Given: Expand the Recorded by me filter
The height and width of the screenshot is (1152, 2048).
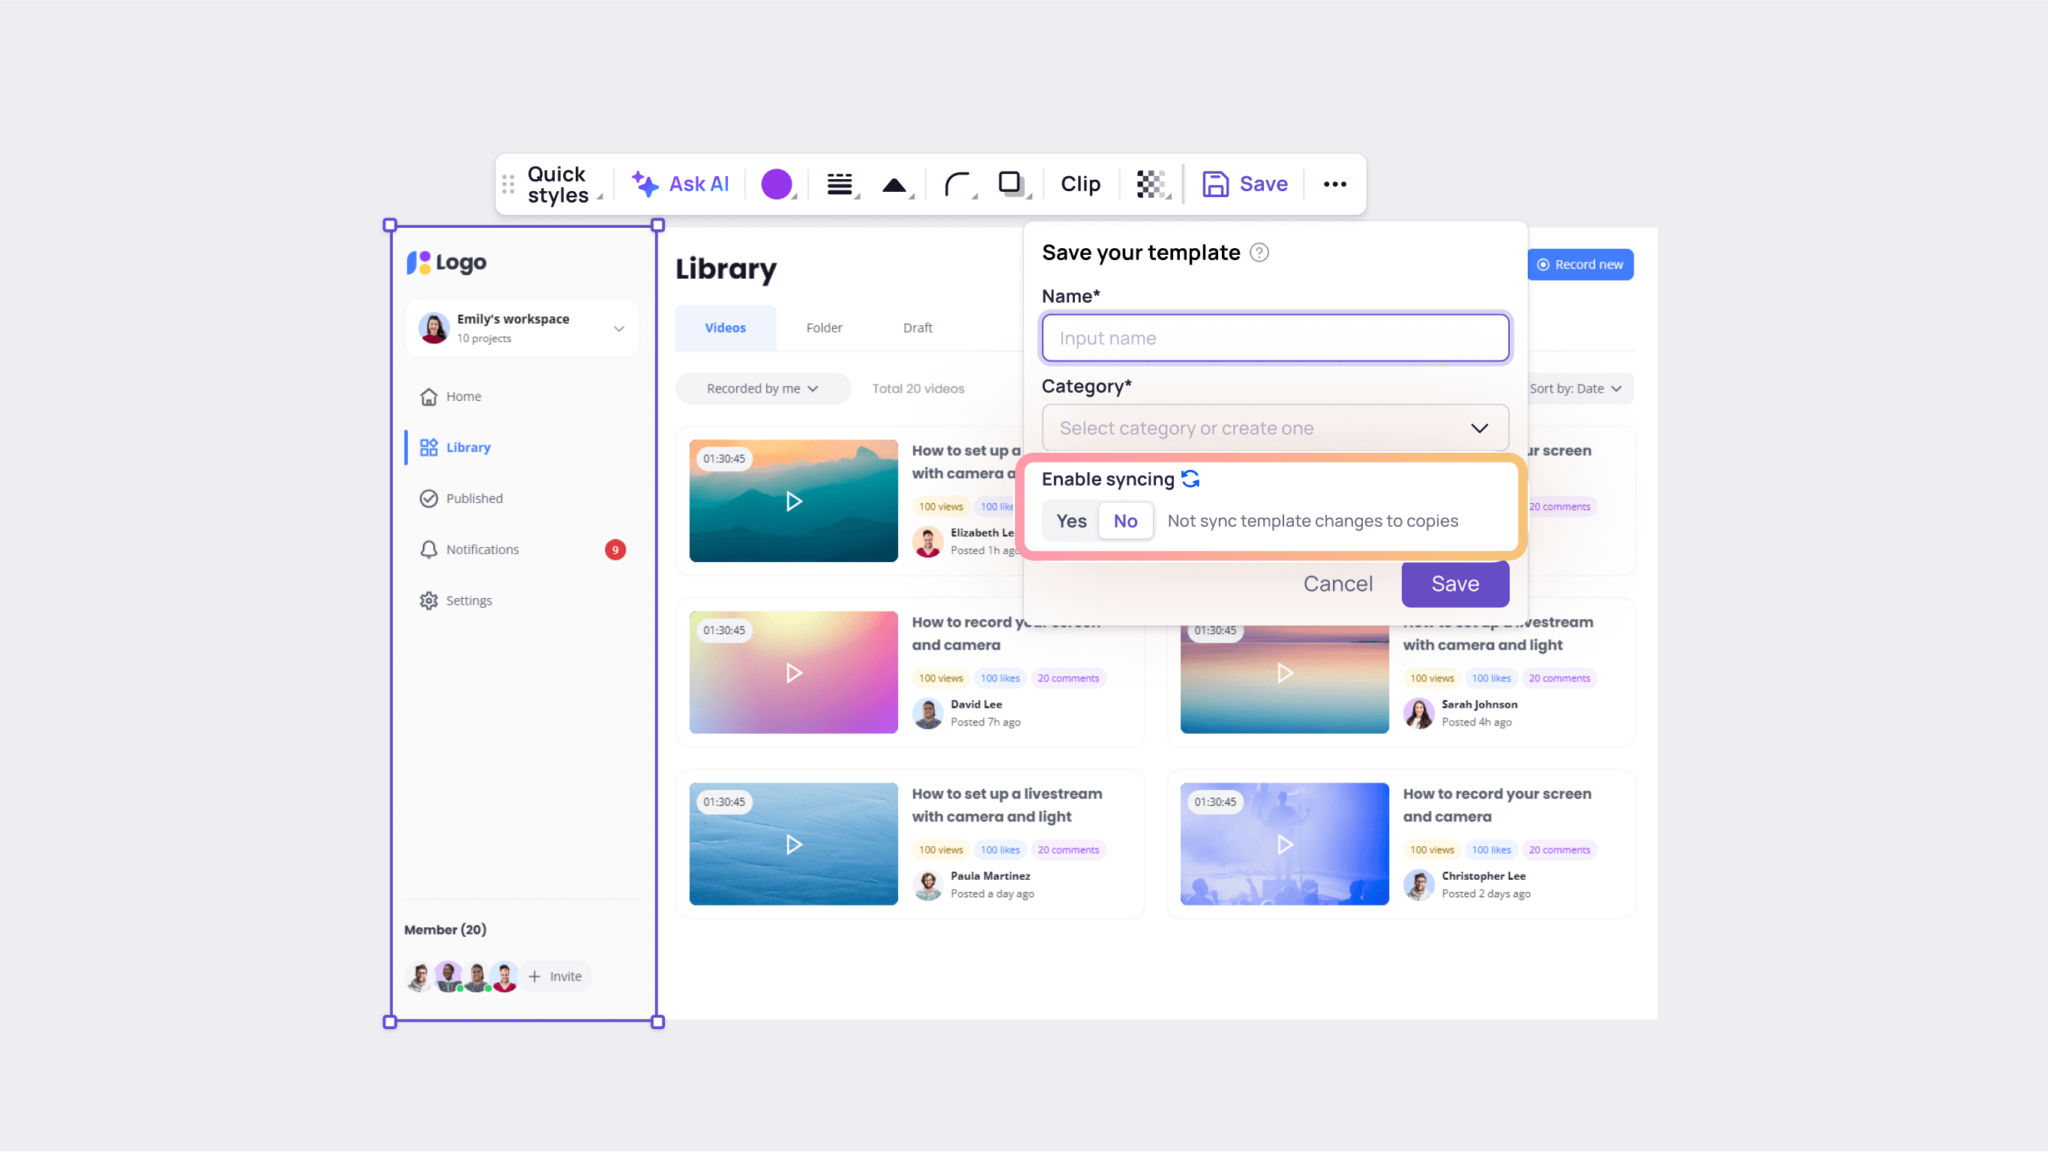Looking at the screenshot, I should (x=762, y=388).
